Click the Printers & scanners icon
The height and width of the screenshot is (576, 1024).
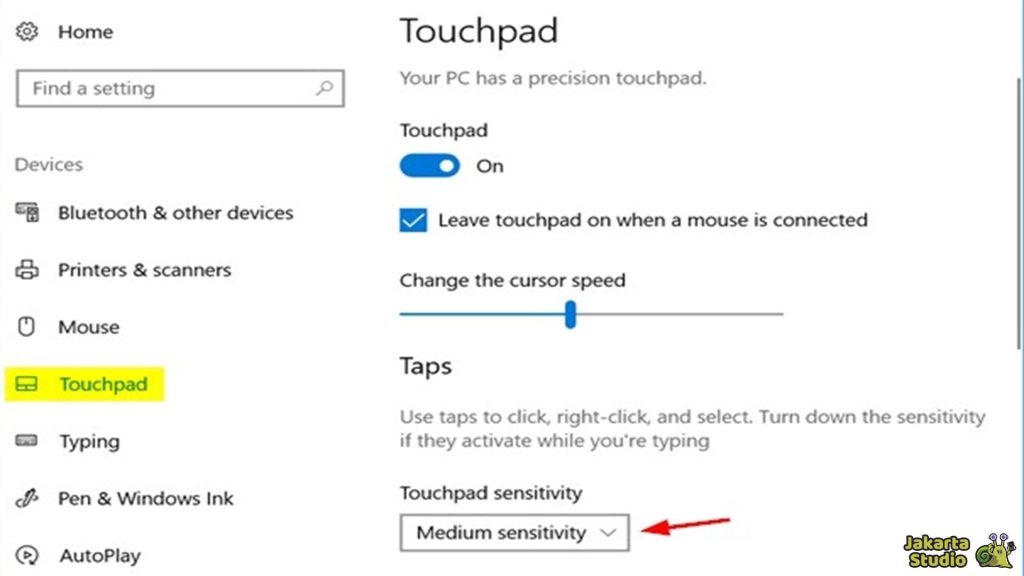[27, 269]
